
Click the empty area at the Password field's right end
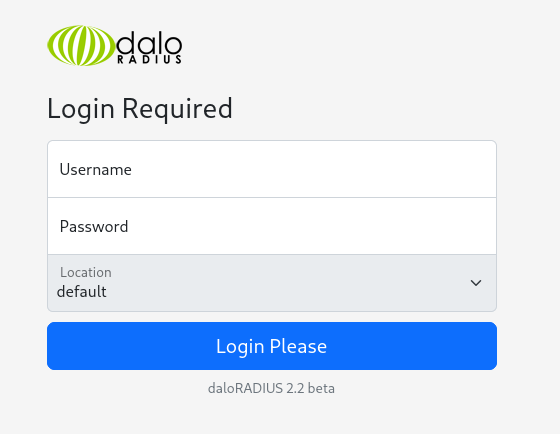(464, 226)
